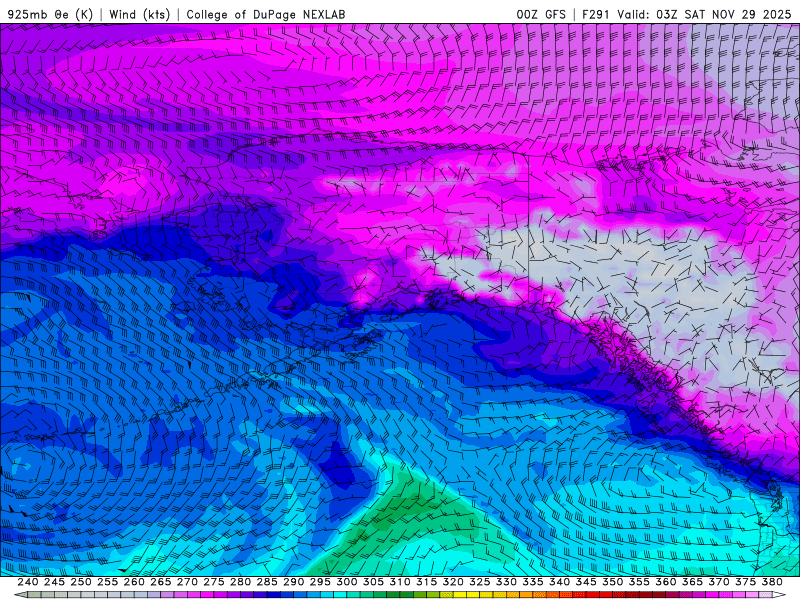Click the 345 color scale label

point(586,582)
